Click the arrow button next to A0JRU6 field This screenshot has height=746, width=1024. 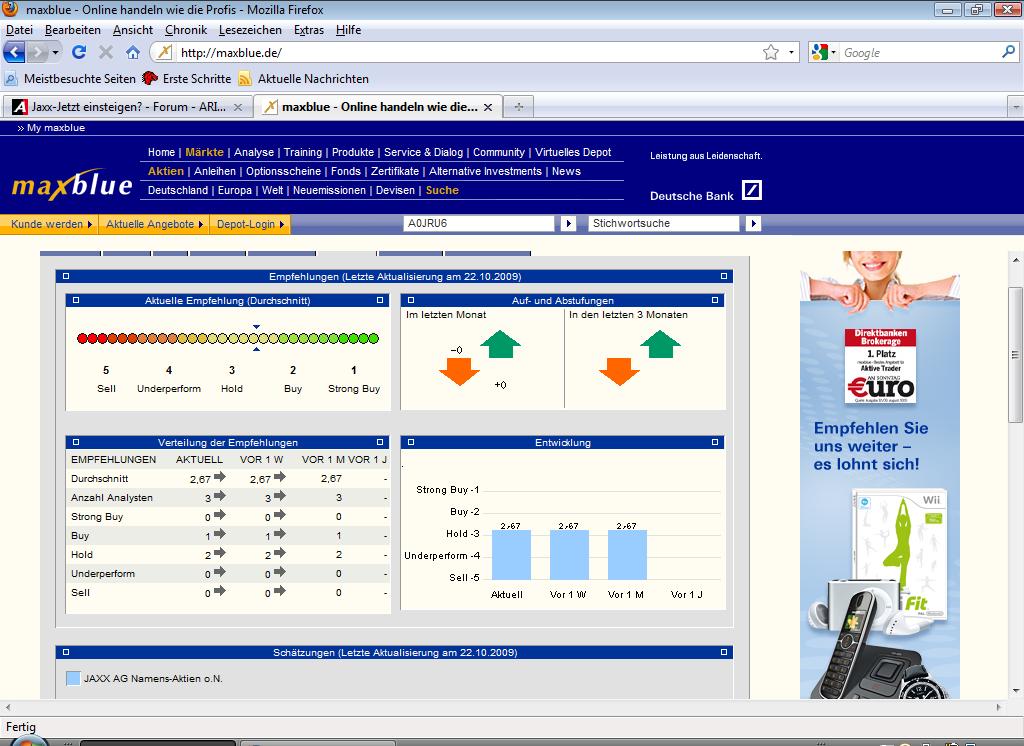click(569, 224)
